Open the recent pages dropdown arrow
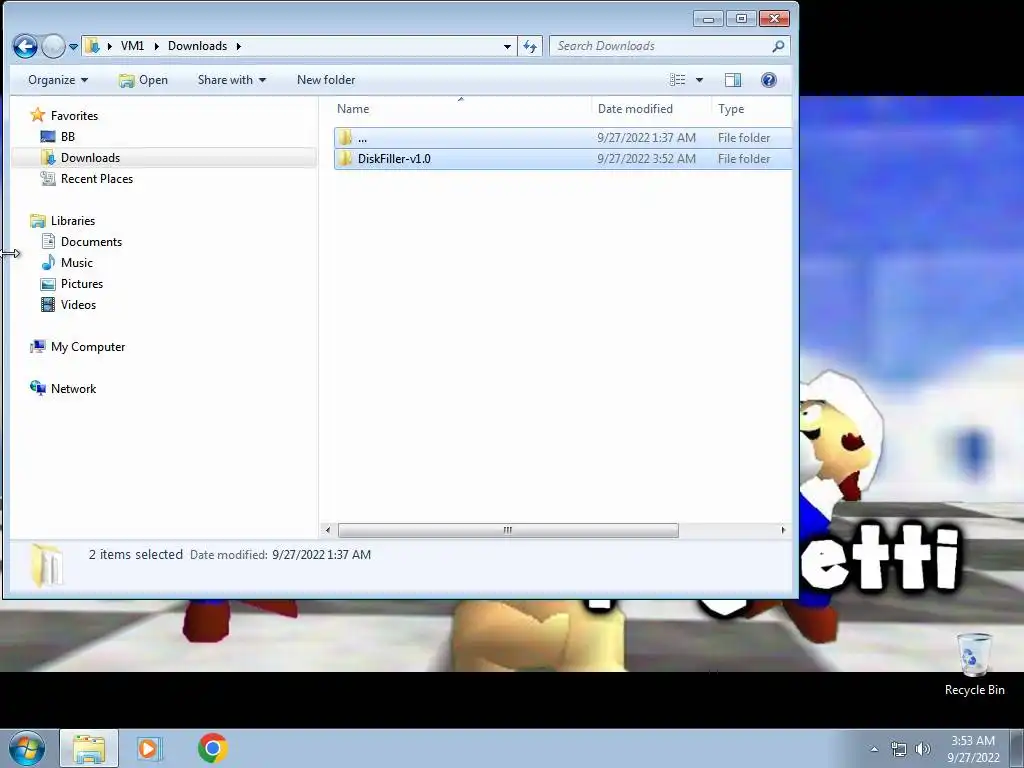The image size is (1024, 768). [x=73, y=46]
